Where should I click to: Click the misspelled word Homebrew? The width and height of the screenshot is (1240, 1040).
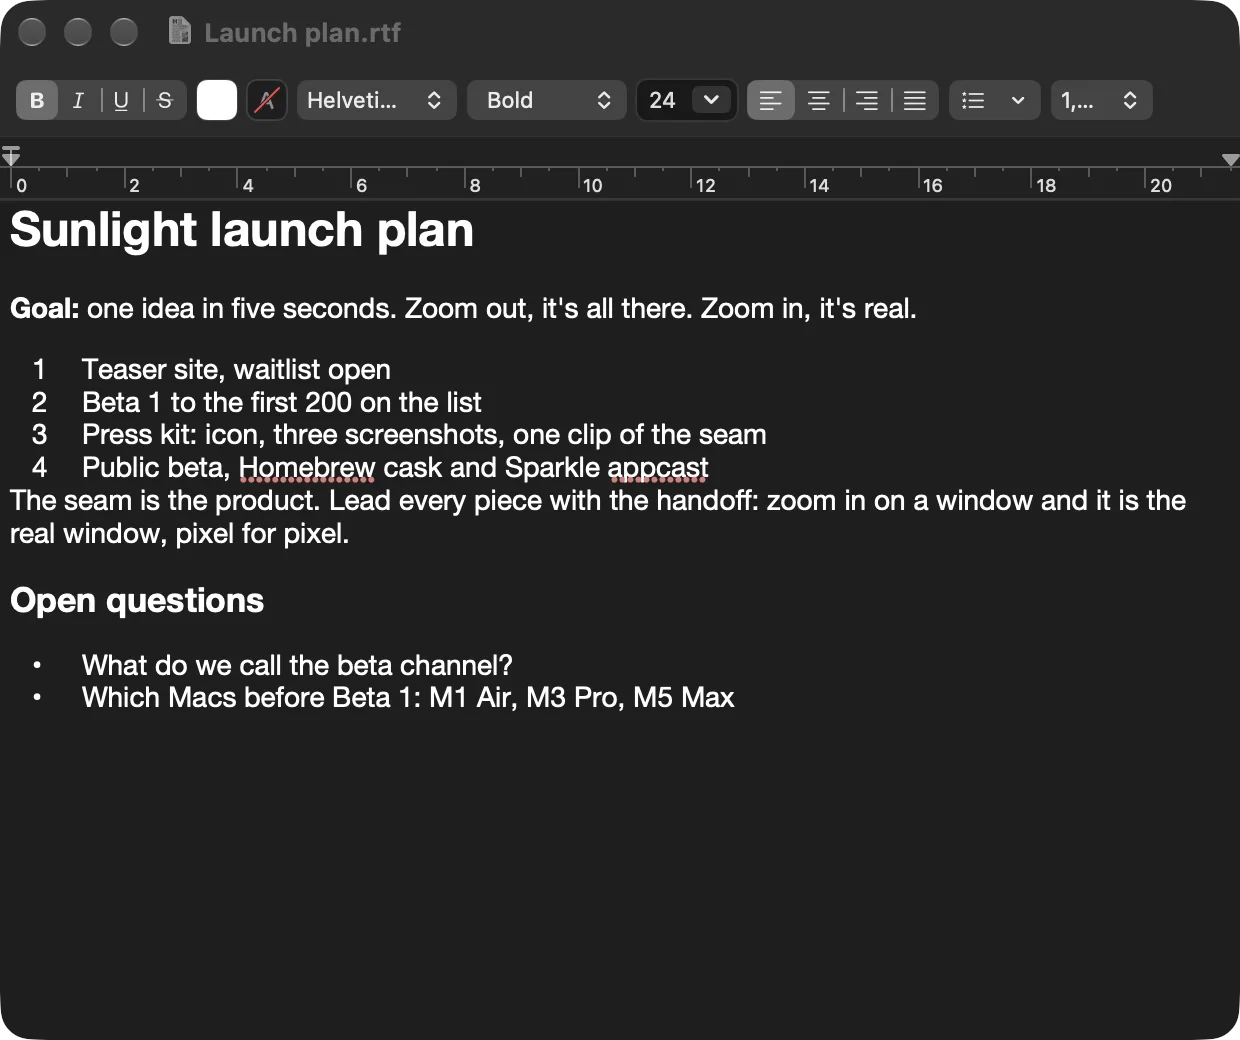coord(307,468)
